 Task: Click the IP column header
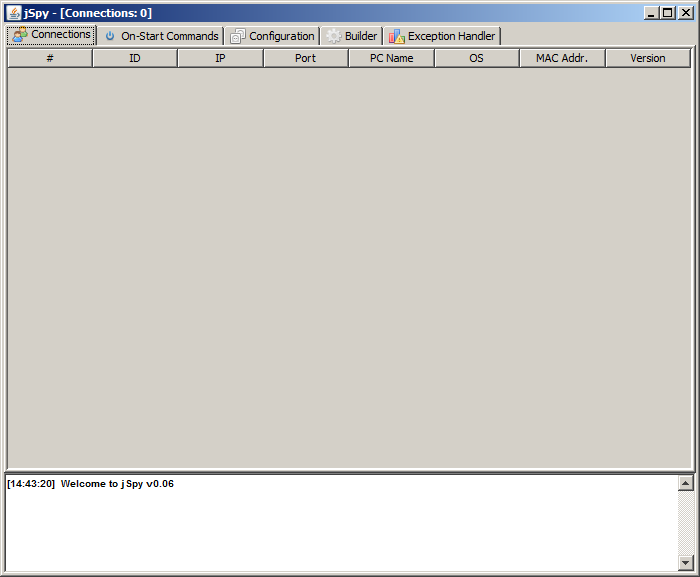220,58
